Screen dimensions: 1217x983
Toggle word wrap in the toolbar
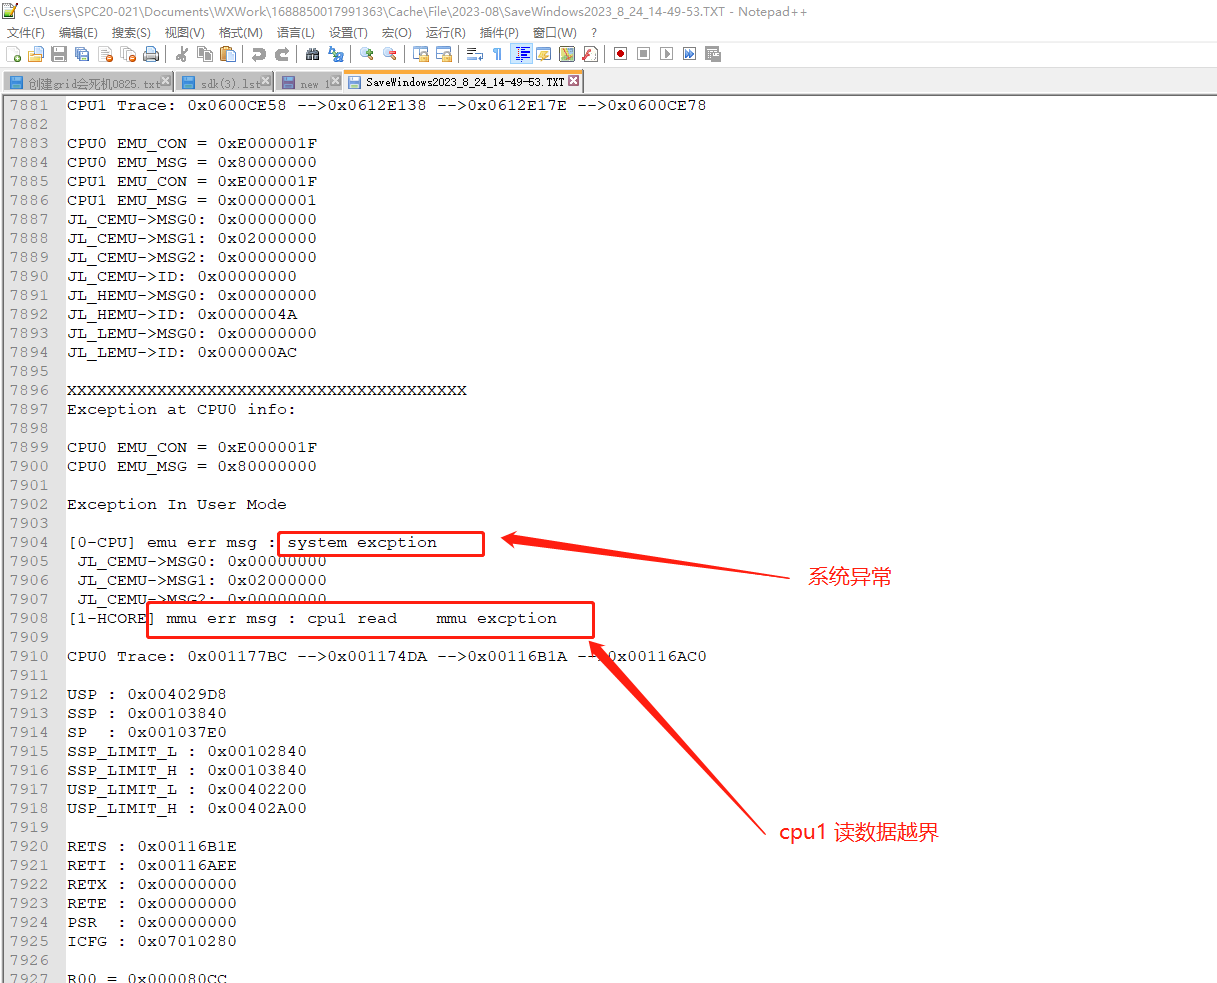pyautogui.click(x=475, y=54)
